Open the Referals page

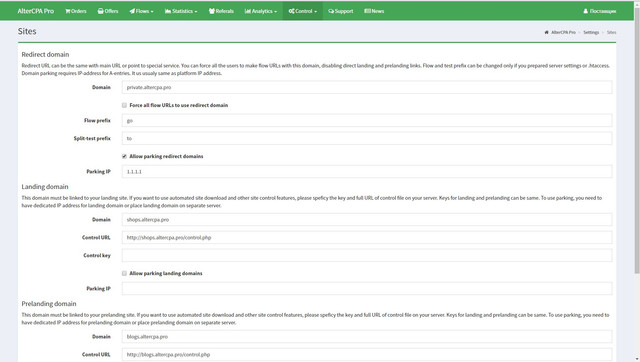(x=221, y=11)
